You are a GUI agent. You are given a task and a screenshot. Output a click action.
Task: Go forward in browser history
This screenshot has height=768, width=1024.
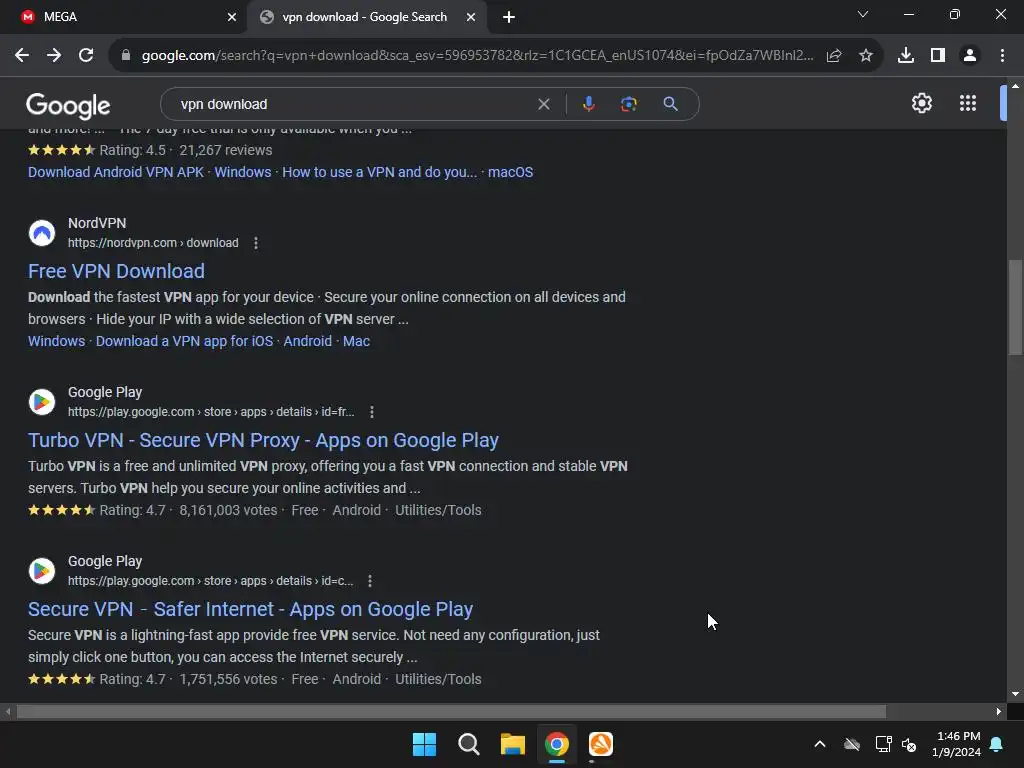tap(54, 56)
